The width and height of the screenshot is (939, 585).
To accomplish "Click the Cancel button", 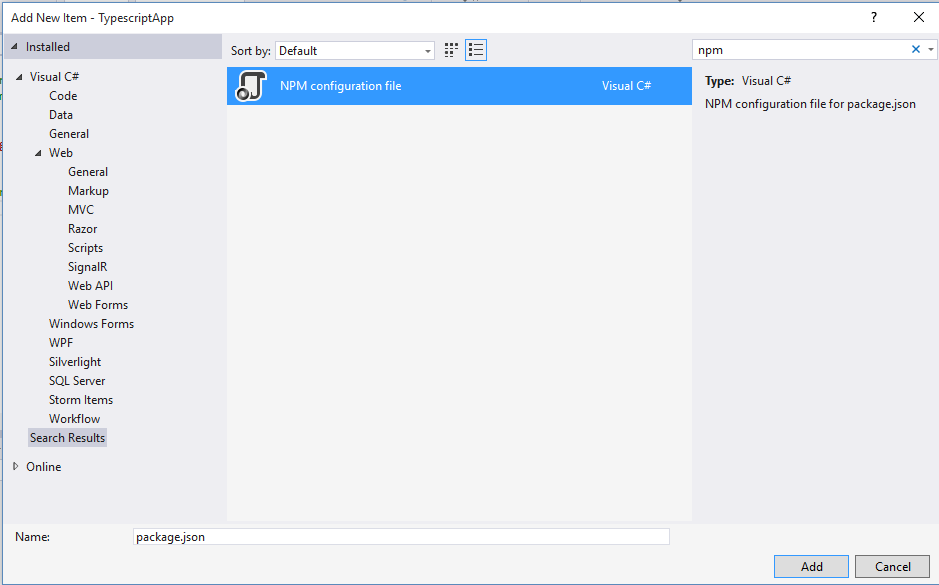I will point(892,566).
